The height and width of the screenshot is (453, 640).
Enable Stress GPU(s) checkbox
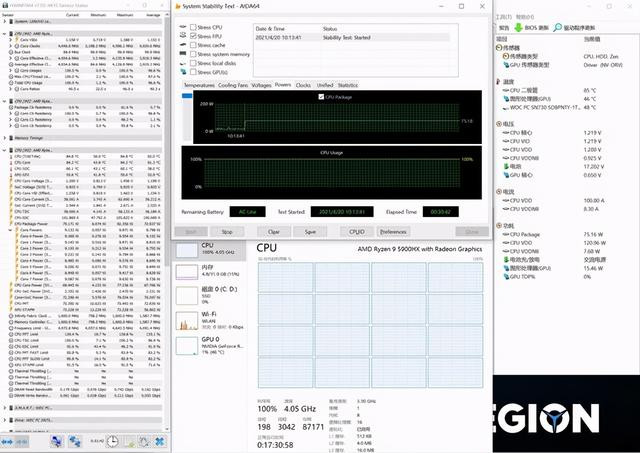193,72
